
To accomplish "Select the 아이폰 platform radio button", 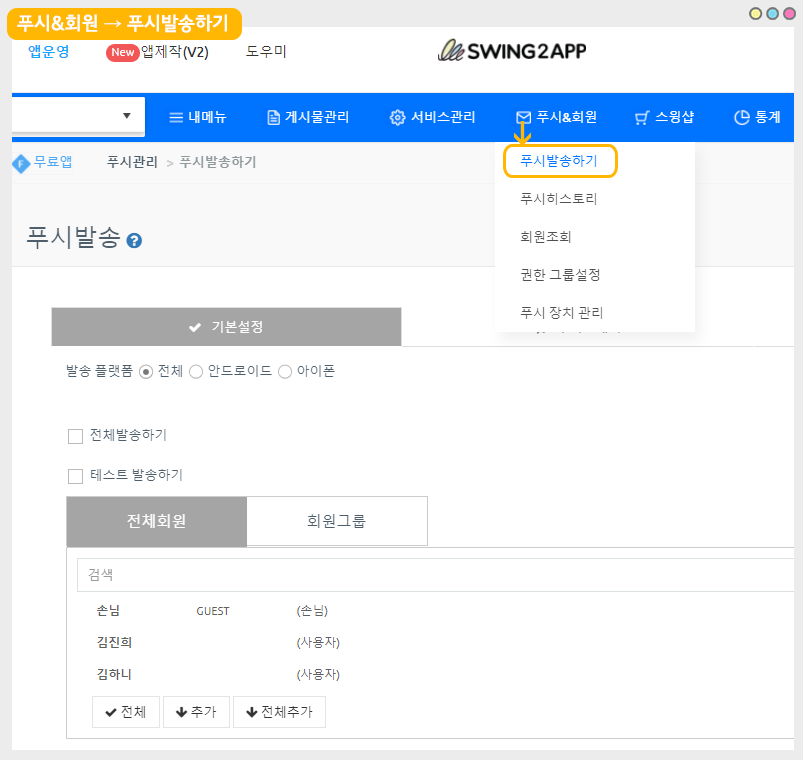I will (x=285, y=372).
